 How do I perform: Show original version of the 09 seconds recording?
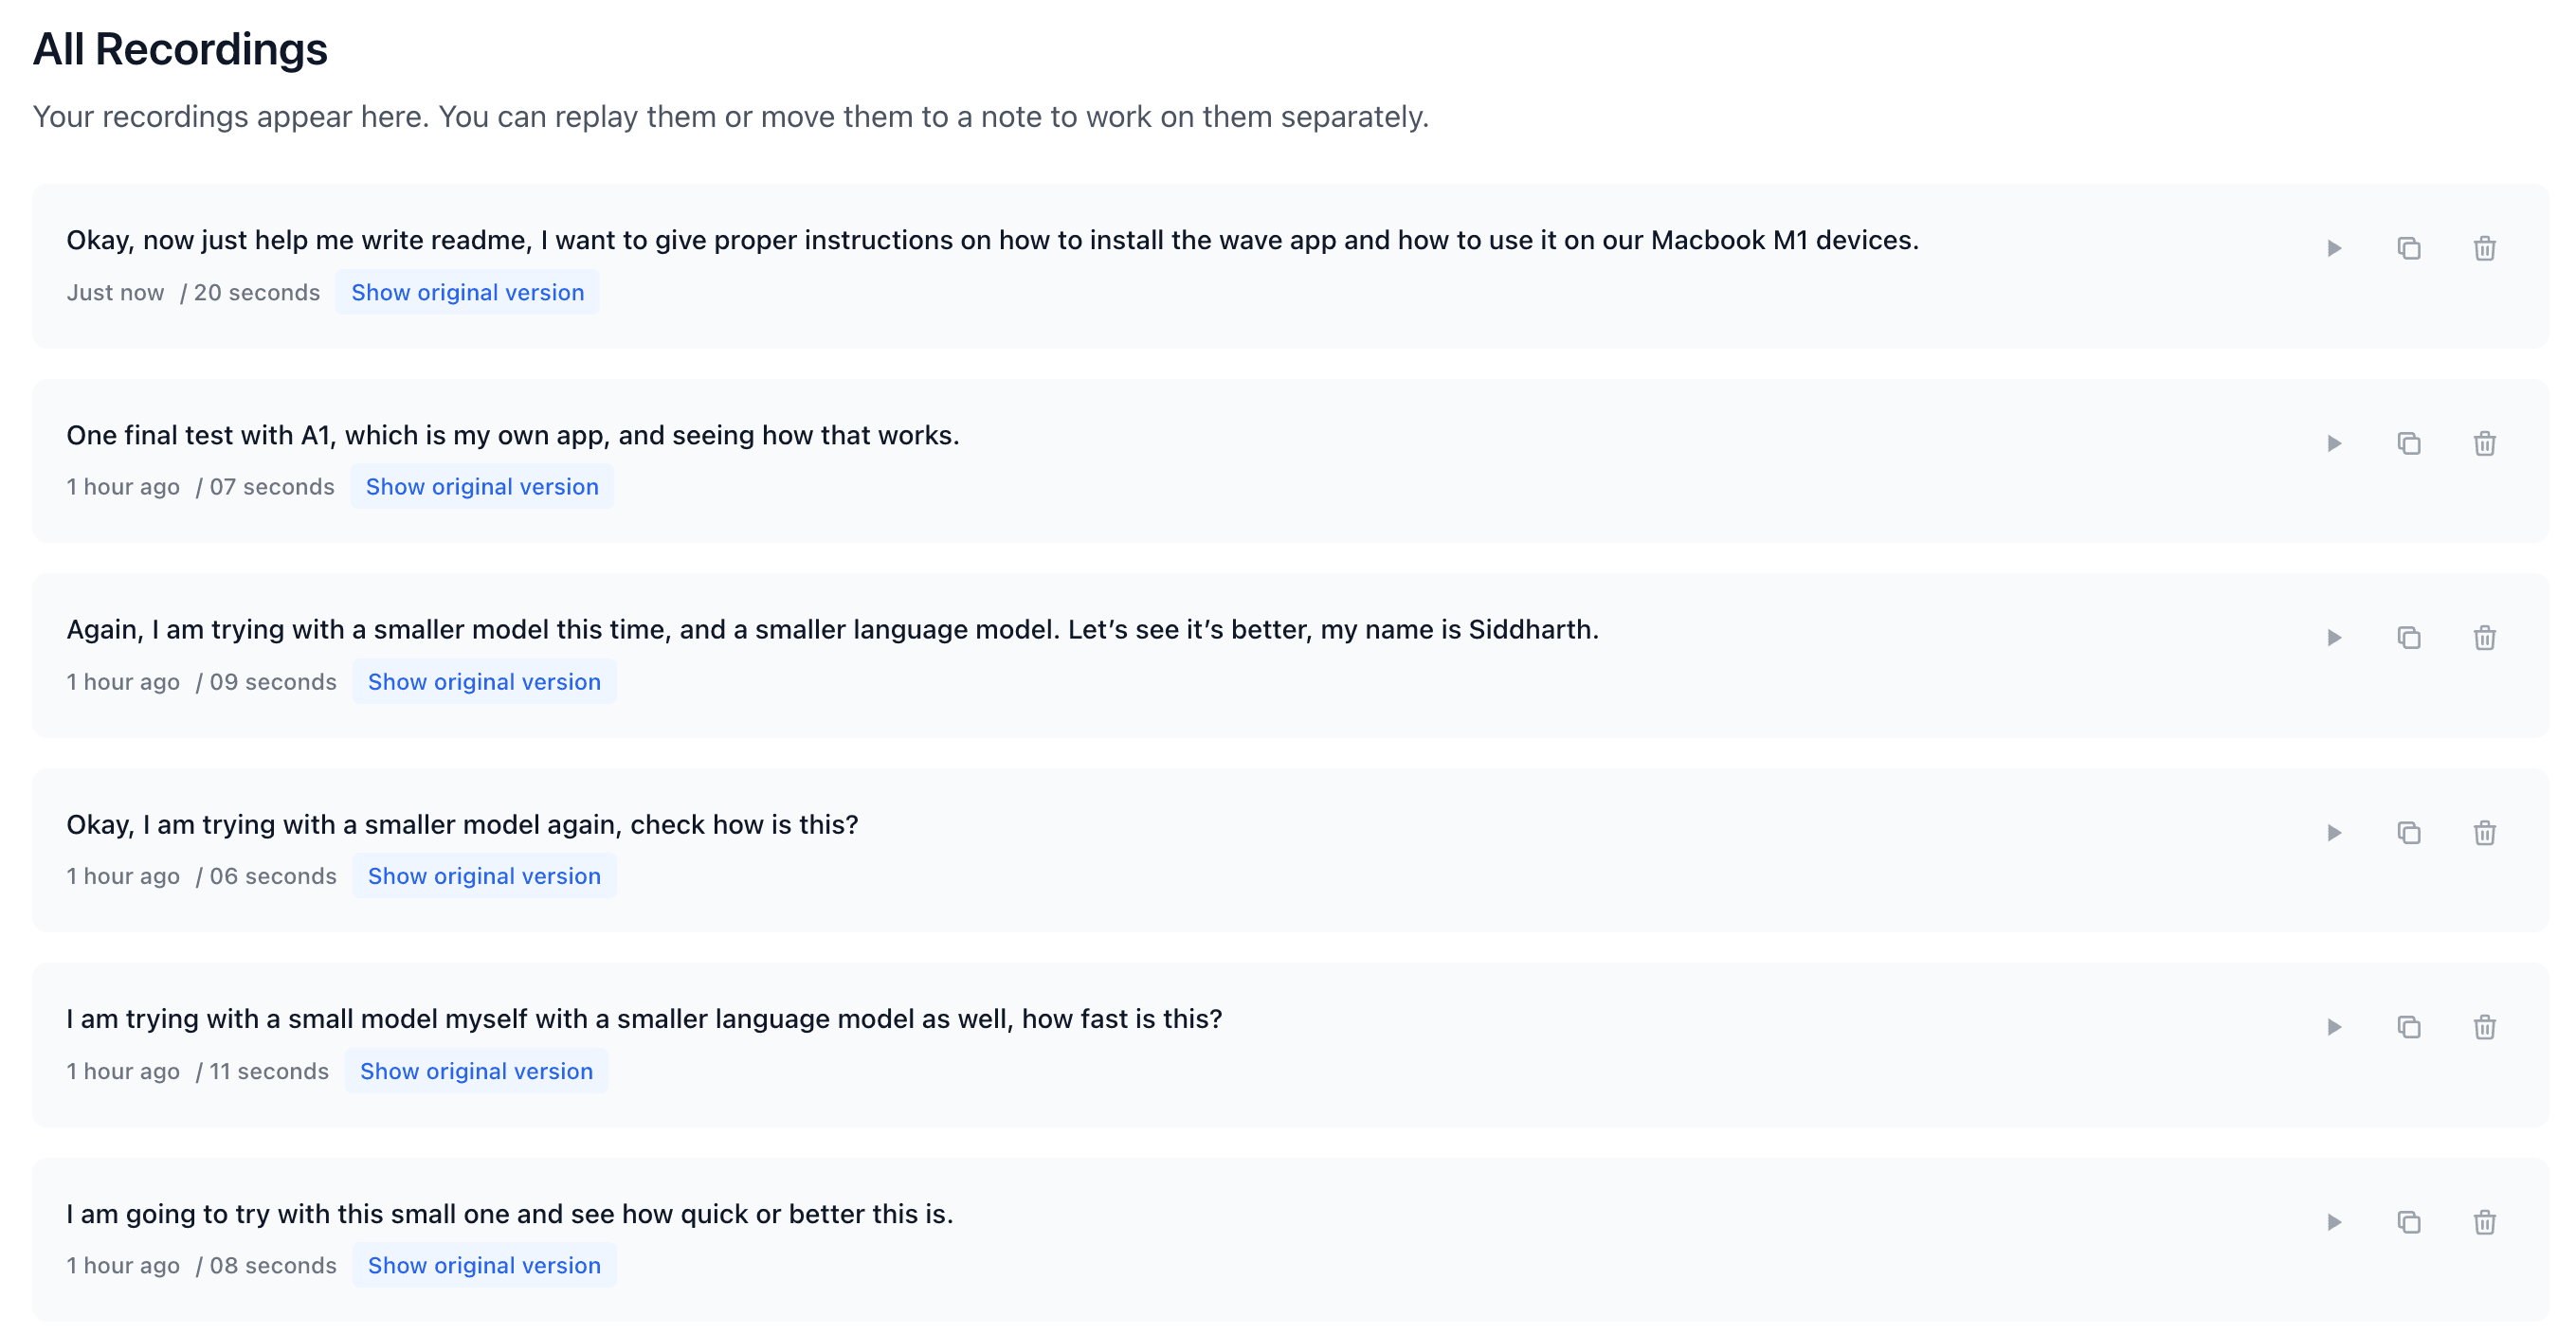click(x=484, y=682)
